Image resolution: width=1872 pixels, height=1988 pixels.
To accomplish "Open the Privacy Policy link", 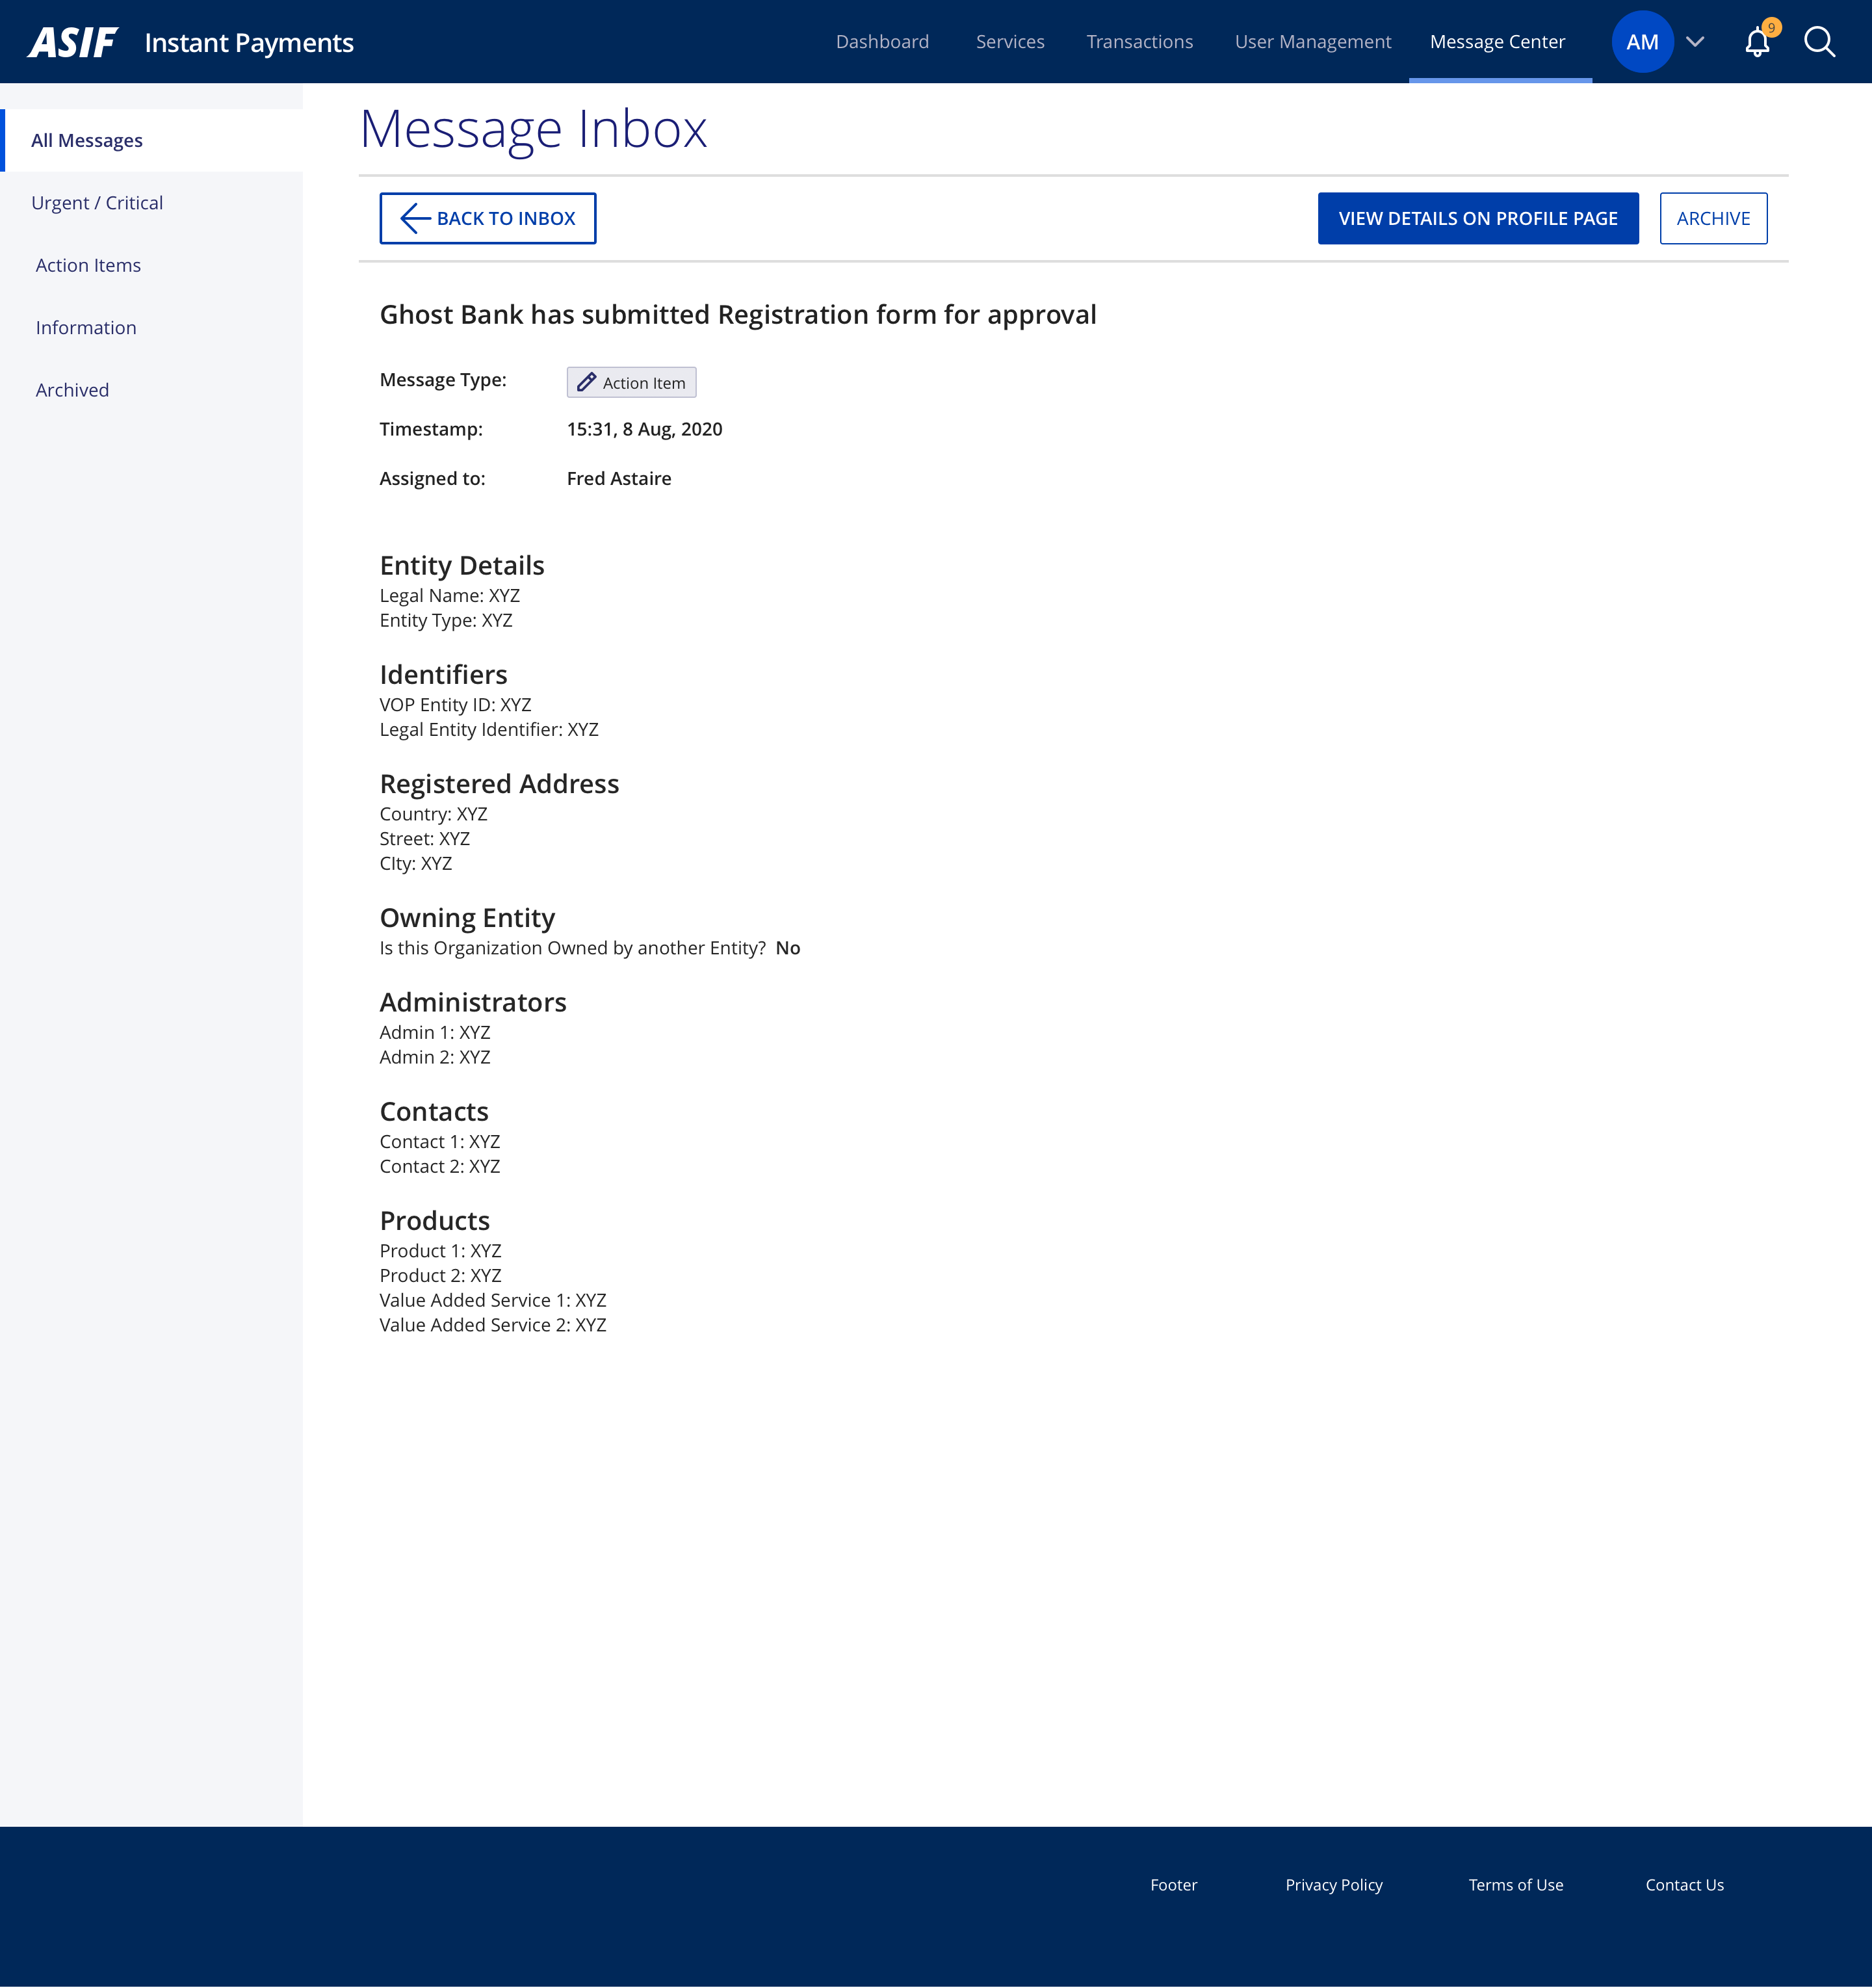I will [1333, 1885].
